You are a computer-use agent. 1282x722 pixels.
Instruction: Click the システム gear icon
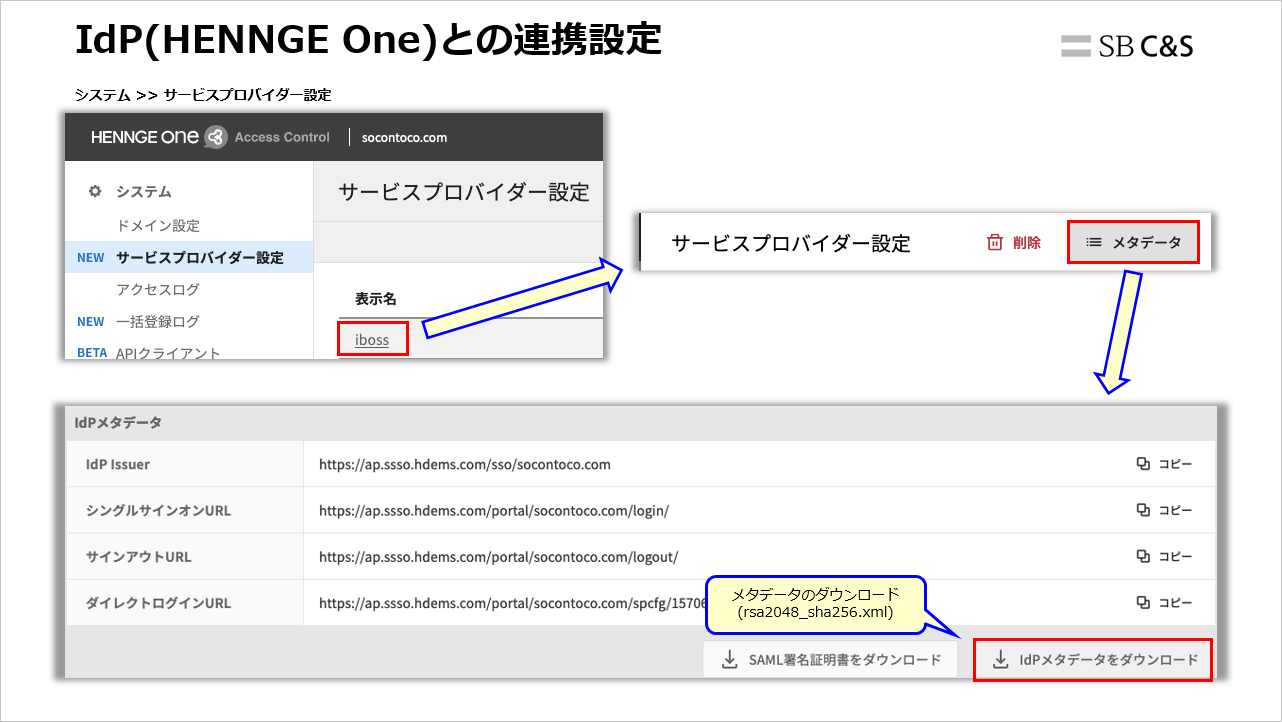click(95, 191)
